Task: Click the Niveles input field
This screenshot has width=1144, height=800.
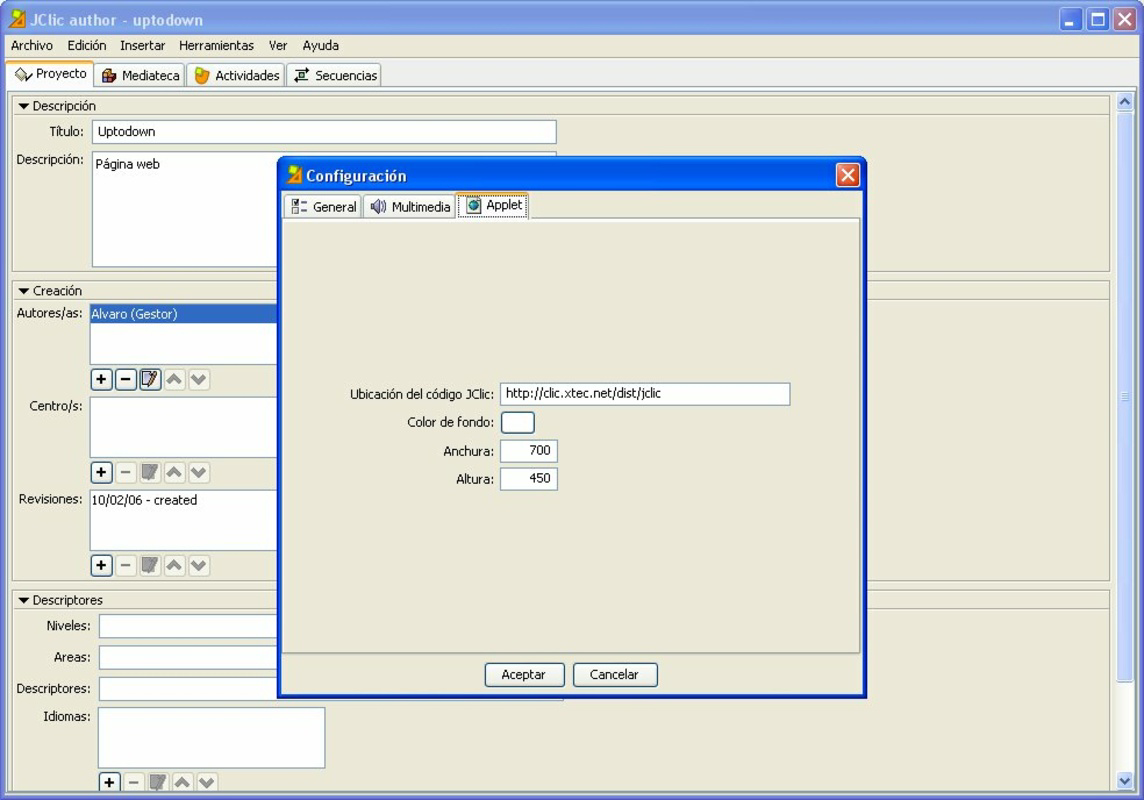Action: pos(188,626)
